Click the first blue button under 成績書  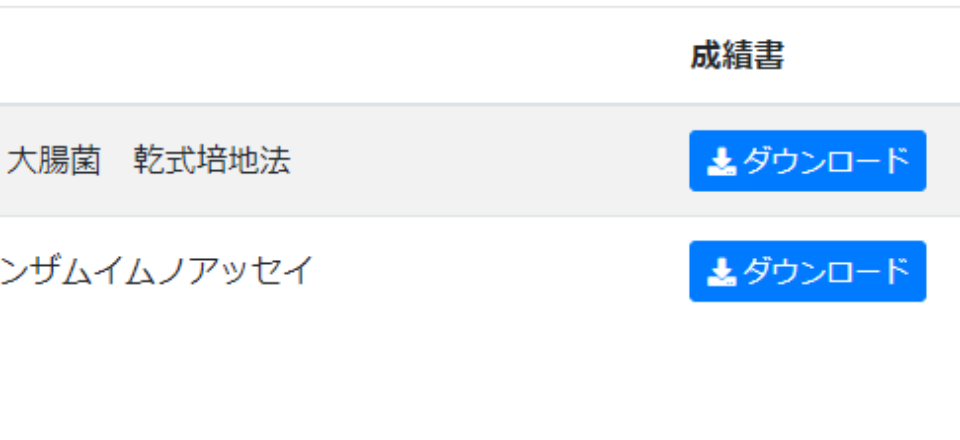tap(808, 161)
